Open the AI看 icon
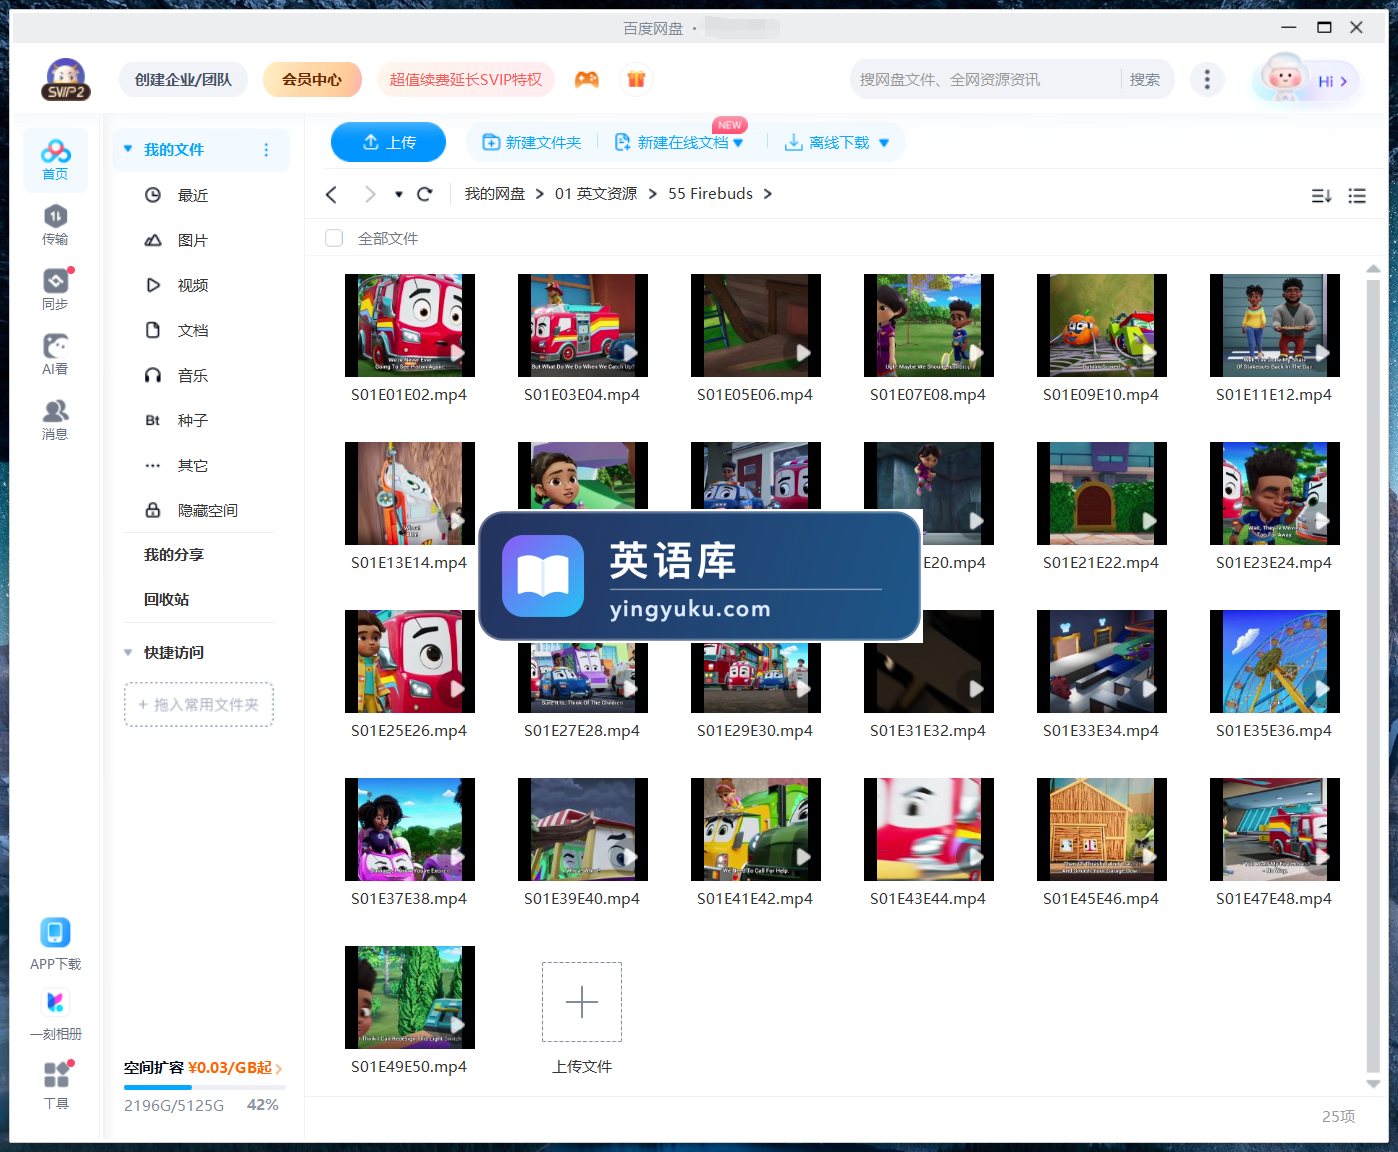The width and height of the screenshot is (1398, 1152). point(55,355)
